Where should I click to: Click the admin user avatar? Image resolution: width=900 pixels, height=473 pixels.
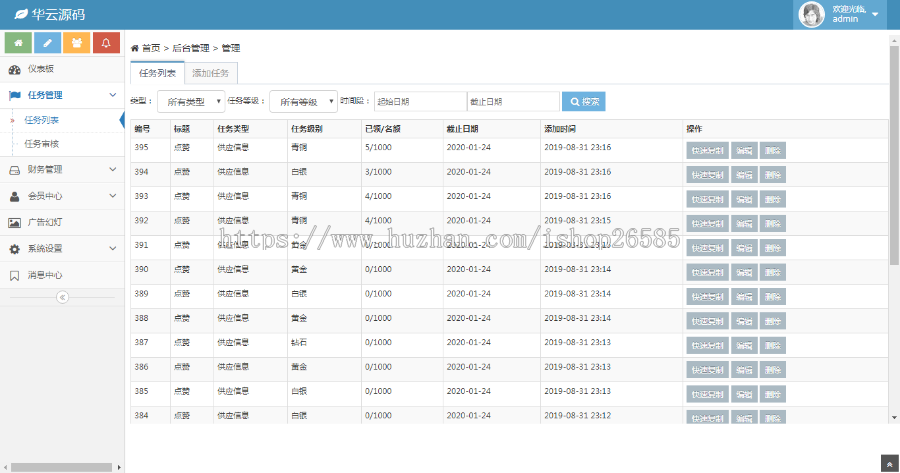(x=811, y=14)
